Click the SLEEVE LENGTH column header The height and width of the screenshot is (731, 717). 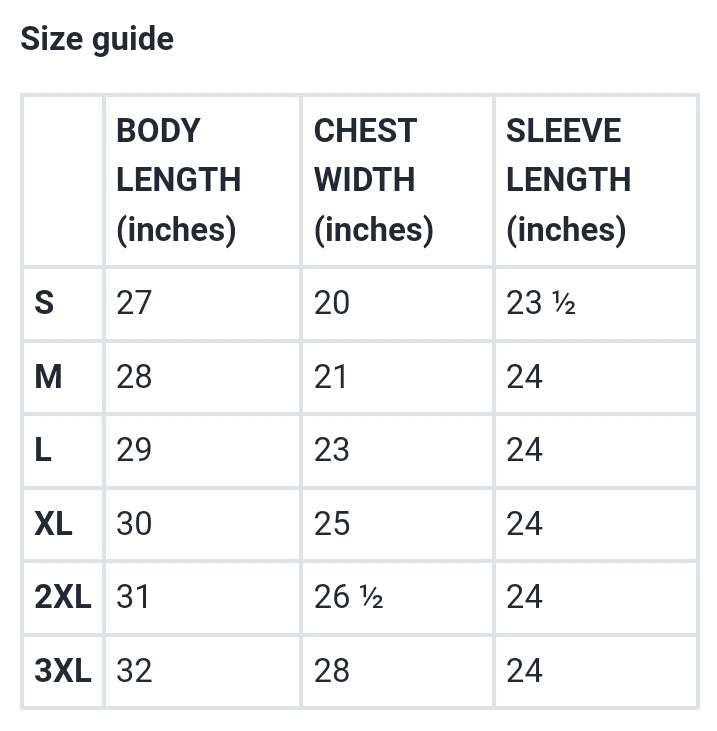pos(567,180)
